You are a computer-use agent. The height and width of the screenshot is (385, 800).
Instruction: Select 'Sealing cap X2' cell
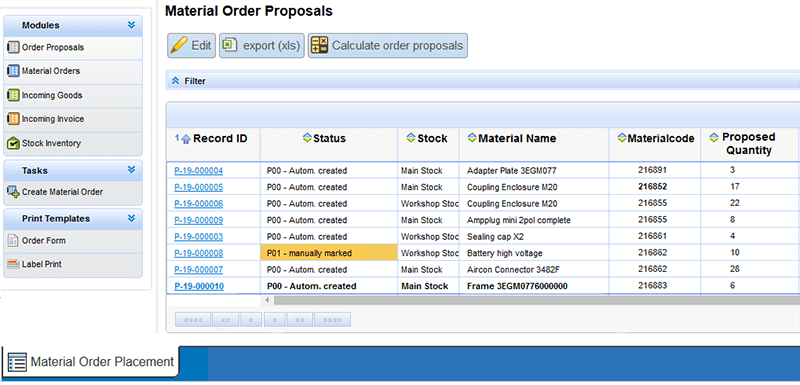point(534,237)
